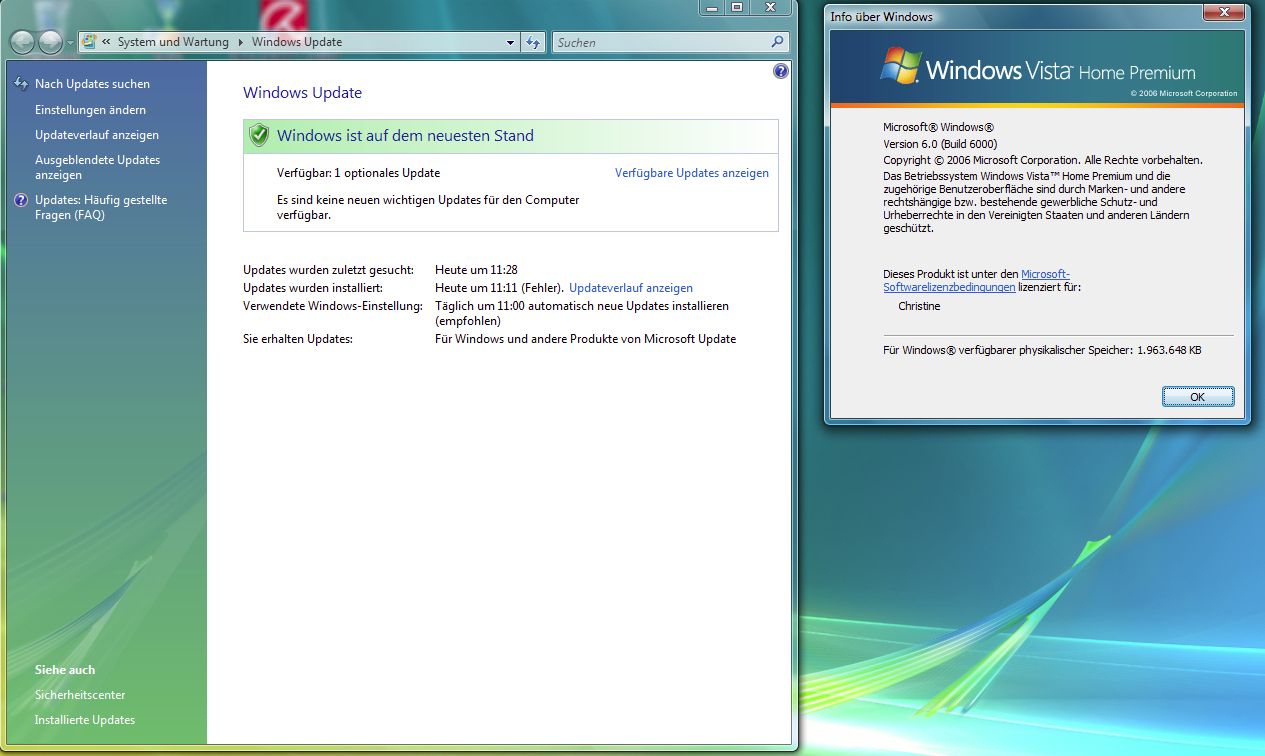Screen dimensions: 1265x756
Task: Open Ausgeblendete Updates anzeigen
Action: click(x=97, y=167)
